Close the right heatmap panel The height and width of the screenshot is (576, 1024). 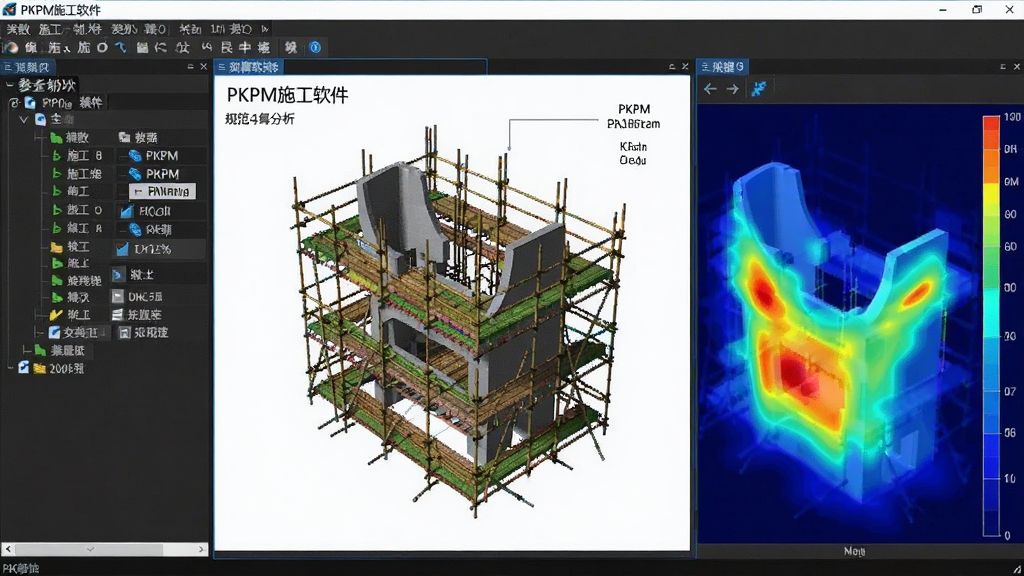(1017, 67)
